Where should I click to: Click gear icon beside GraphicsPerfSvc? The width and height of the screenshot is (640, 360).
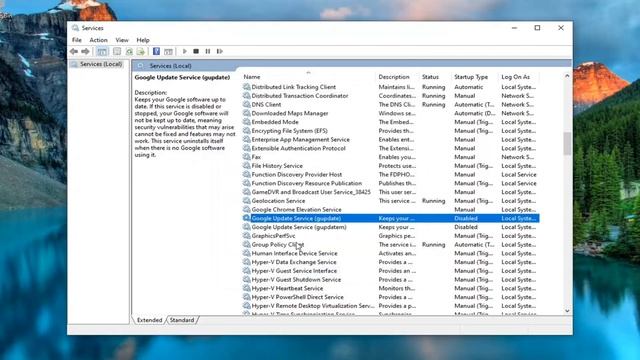pos(247,236)
